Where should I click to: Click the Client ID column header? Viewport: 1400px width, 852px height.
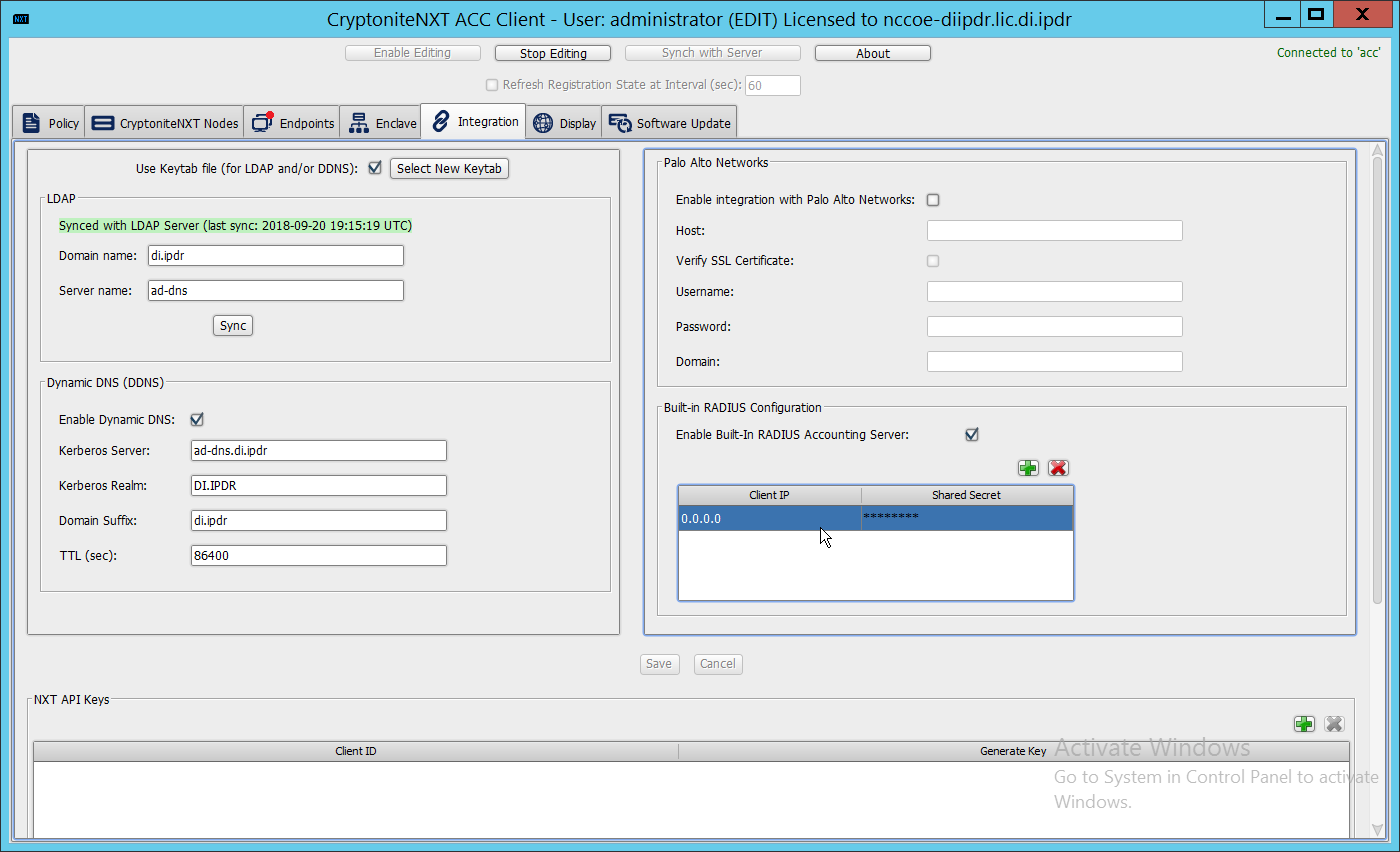point(356,751)
